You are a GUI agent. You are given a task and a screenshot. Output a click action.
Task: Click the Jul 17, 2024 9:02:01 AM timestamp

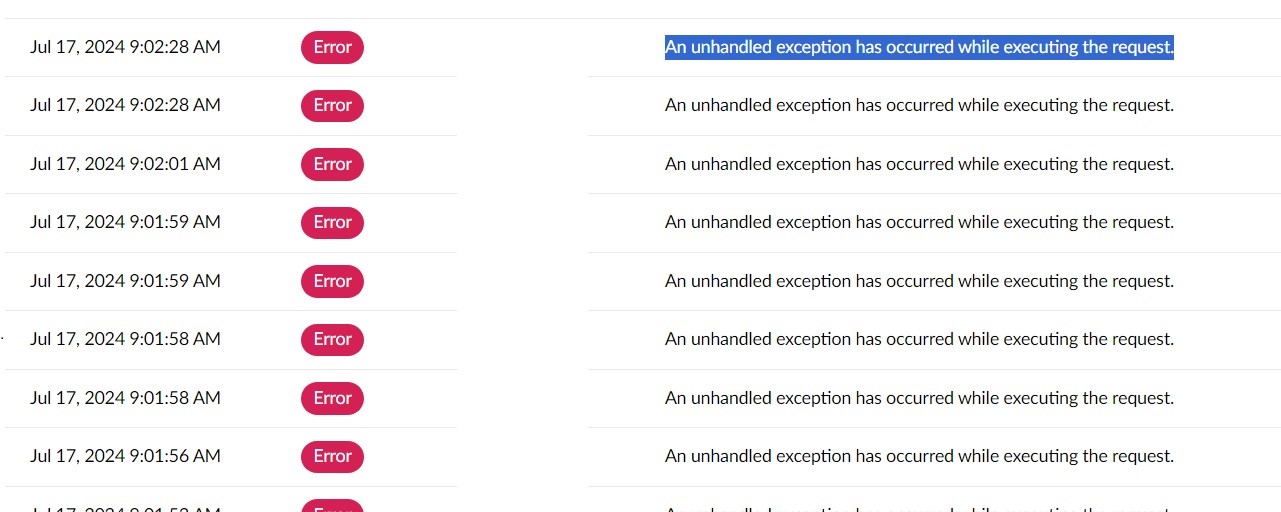[125, 164]
